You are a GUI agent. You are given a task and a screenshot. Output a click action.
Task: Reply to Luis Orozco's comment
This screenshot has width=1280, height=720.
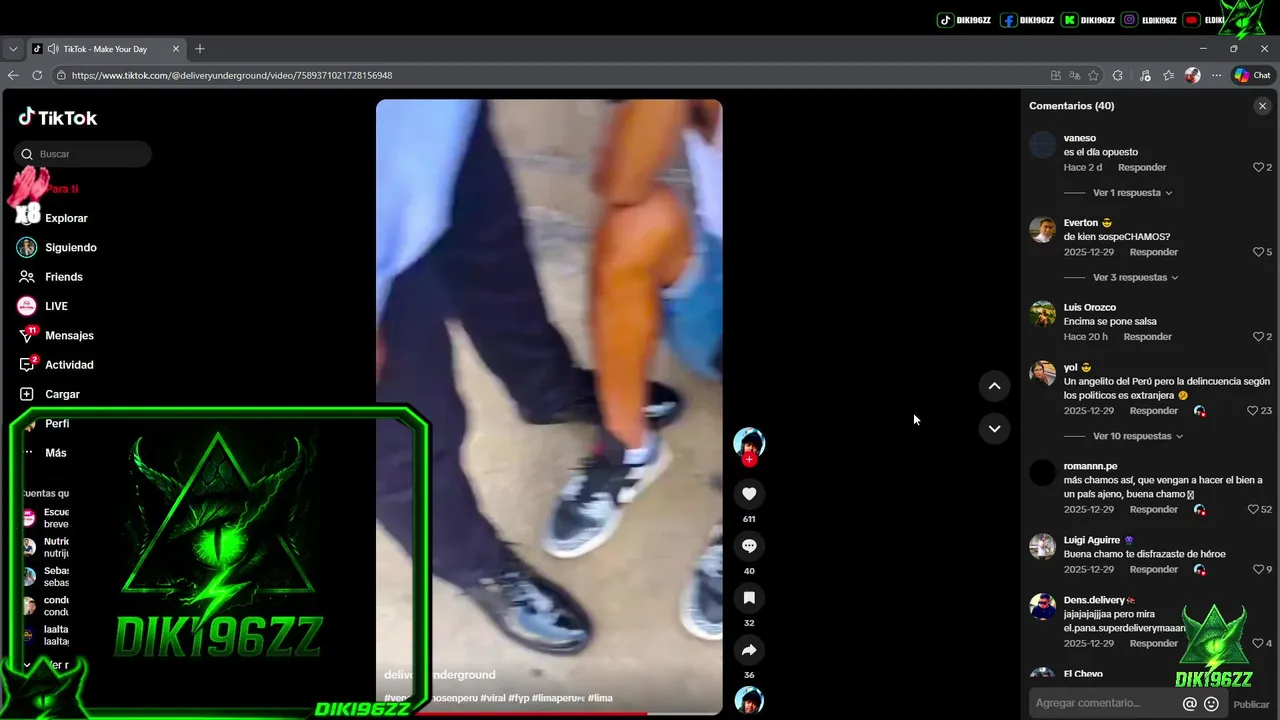(1148, 337)
